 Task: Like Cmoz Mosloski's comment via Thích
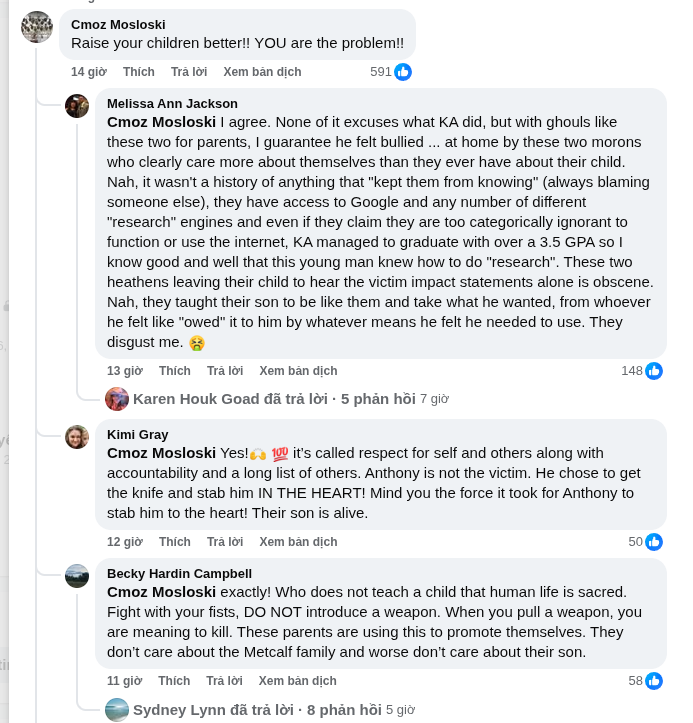[x=139, y=72]
